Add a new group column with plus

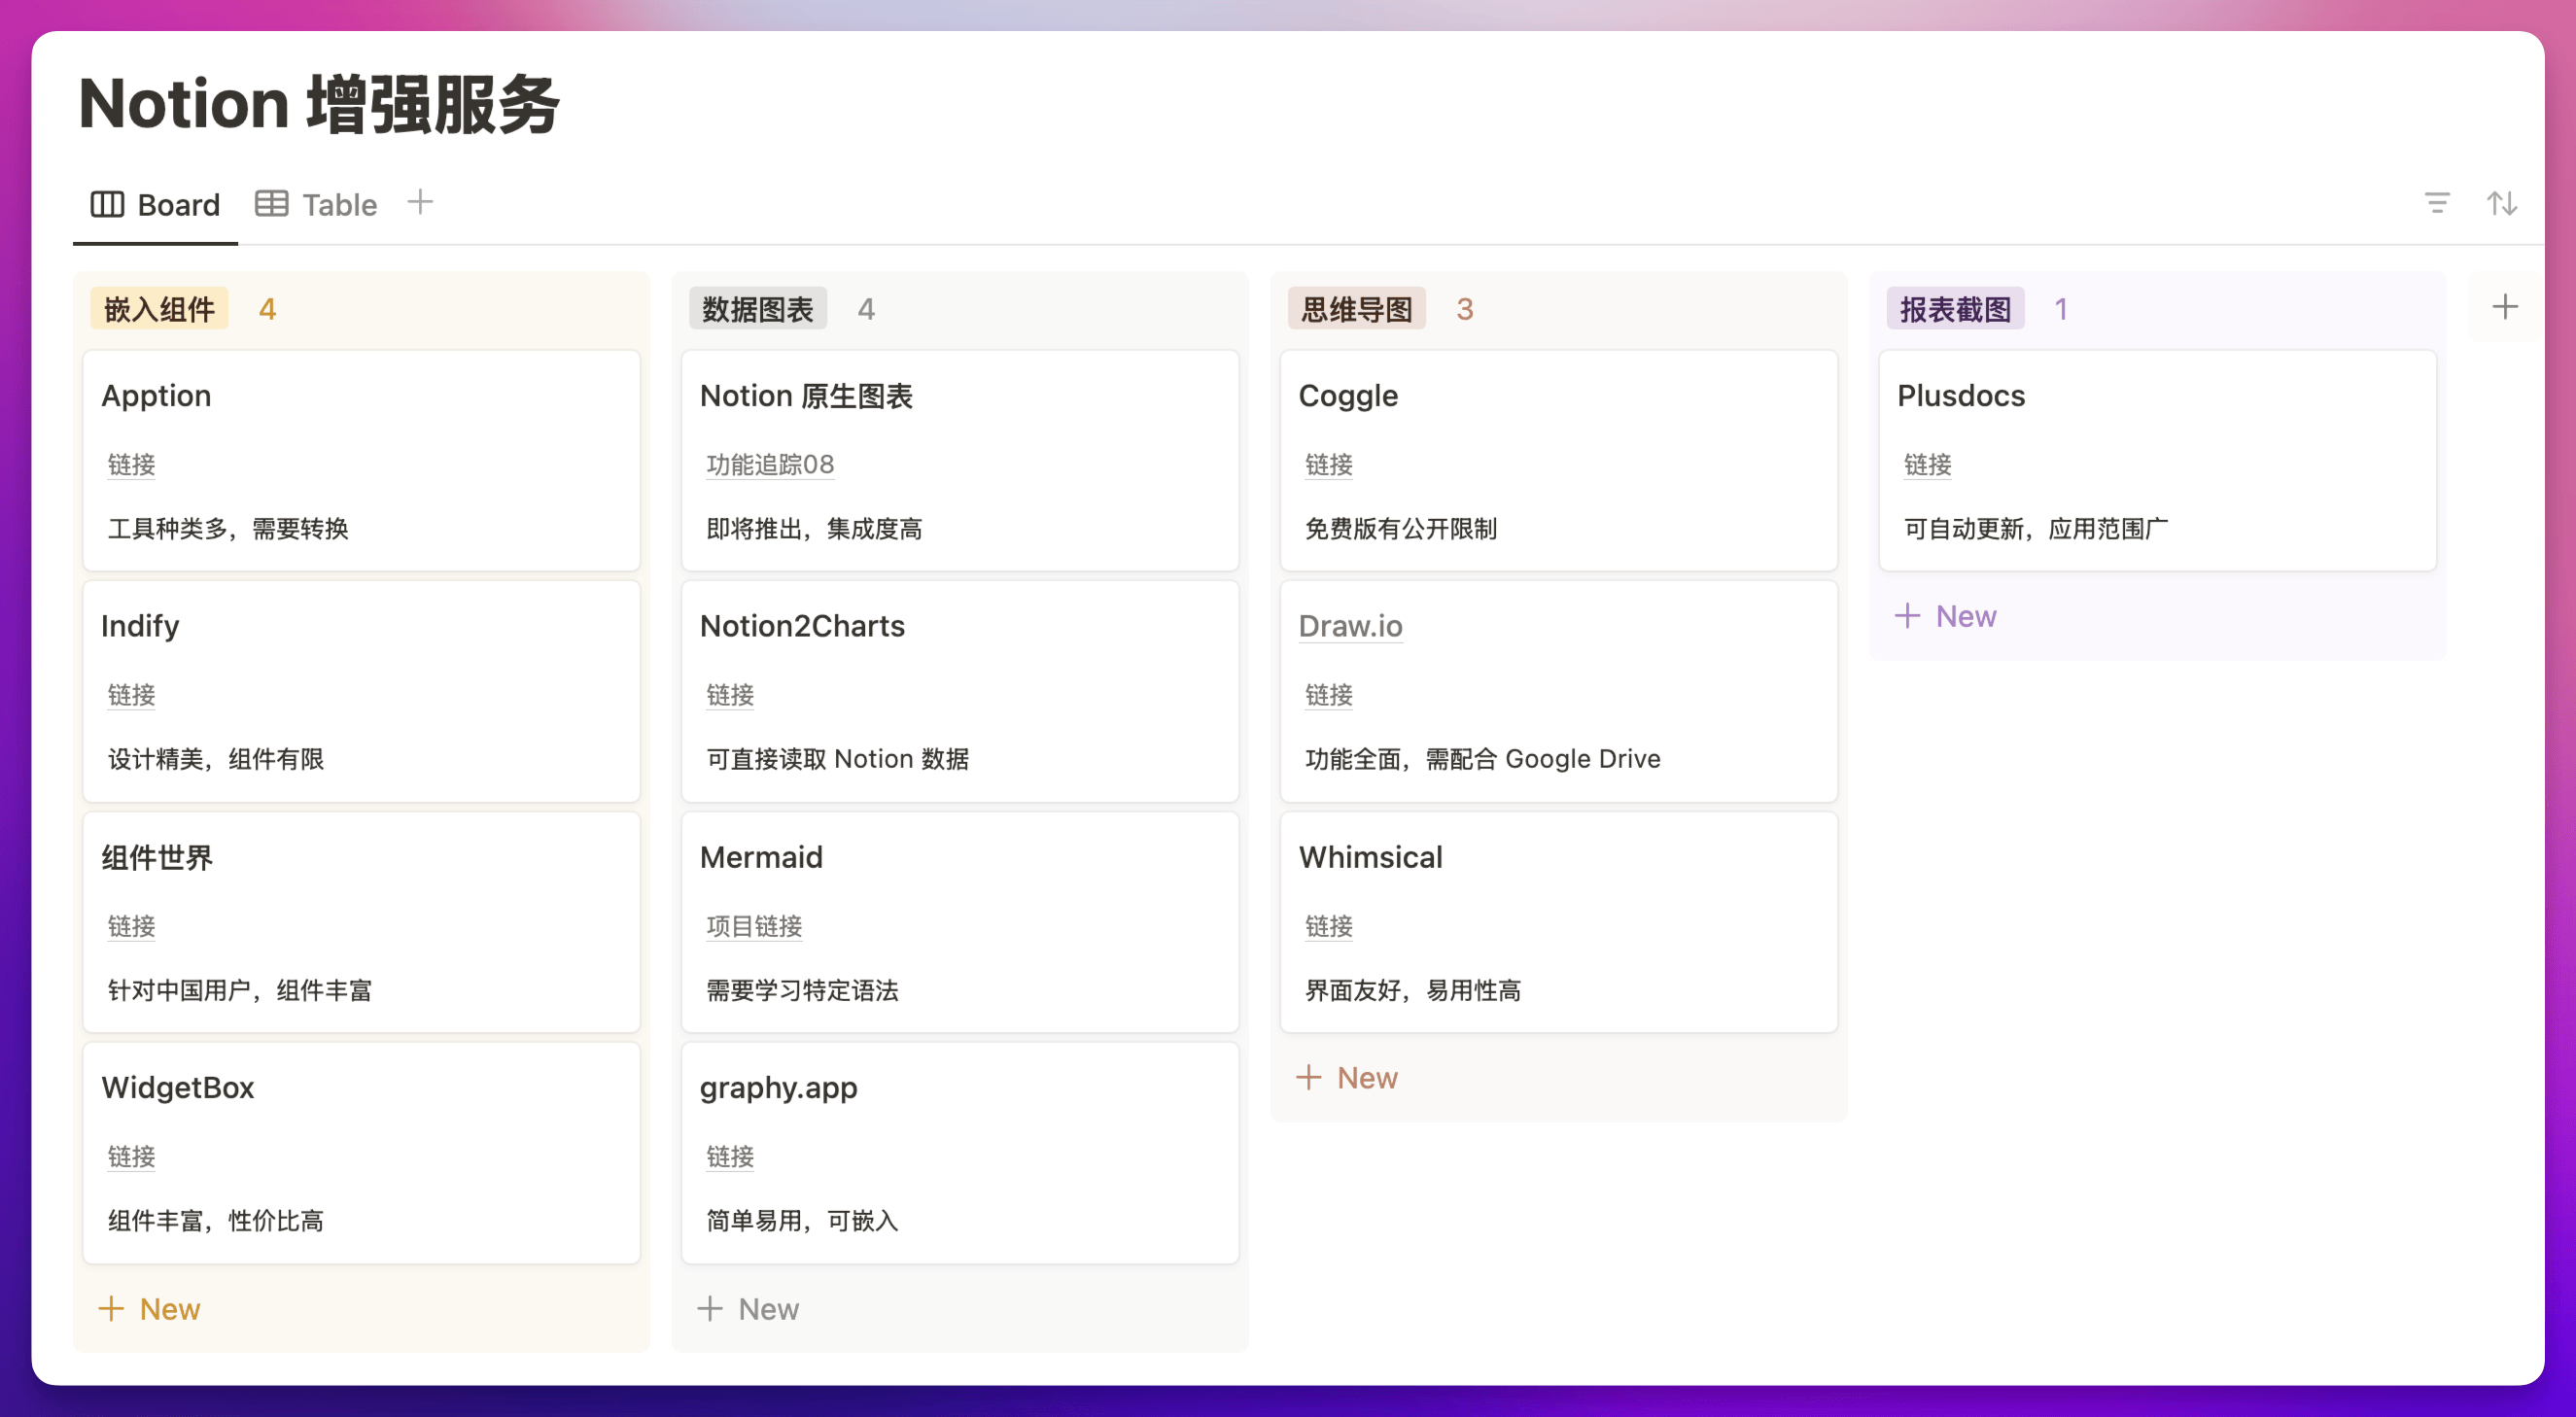(x=2504, y=307)
